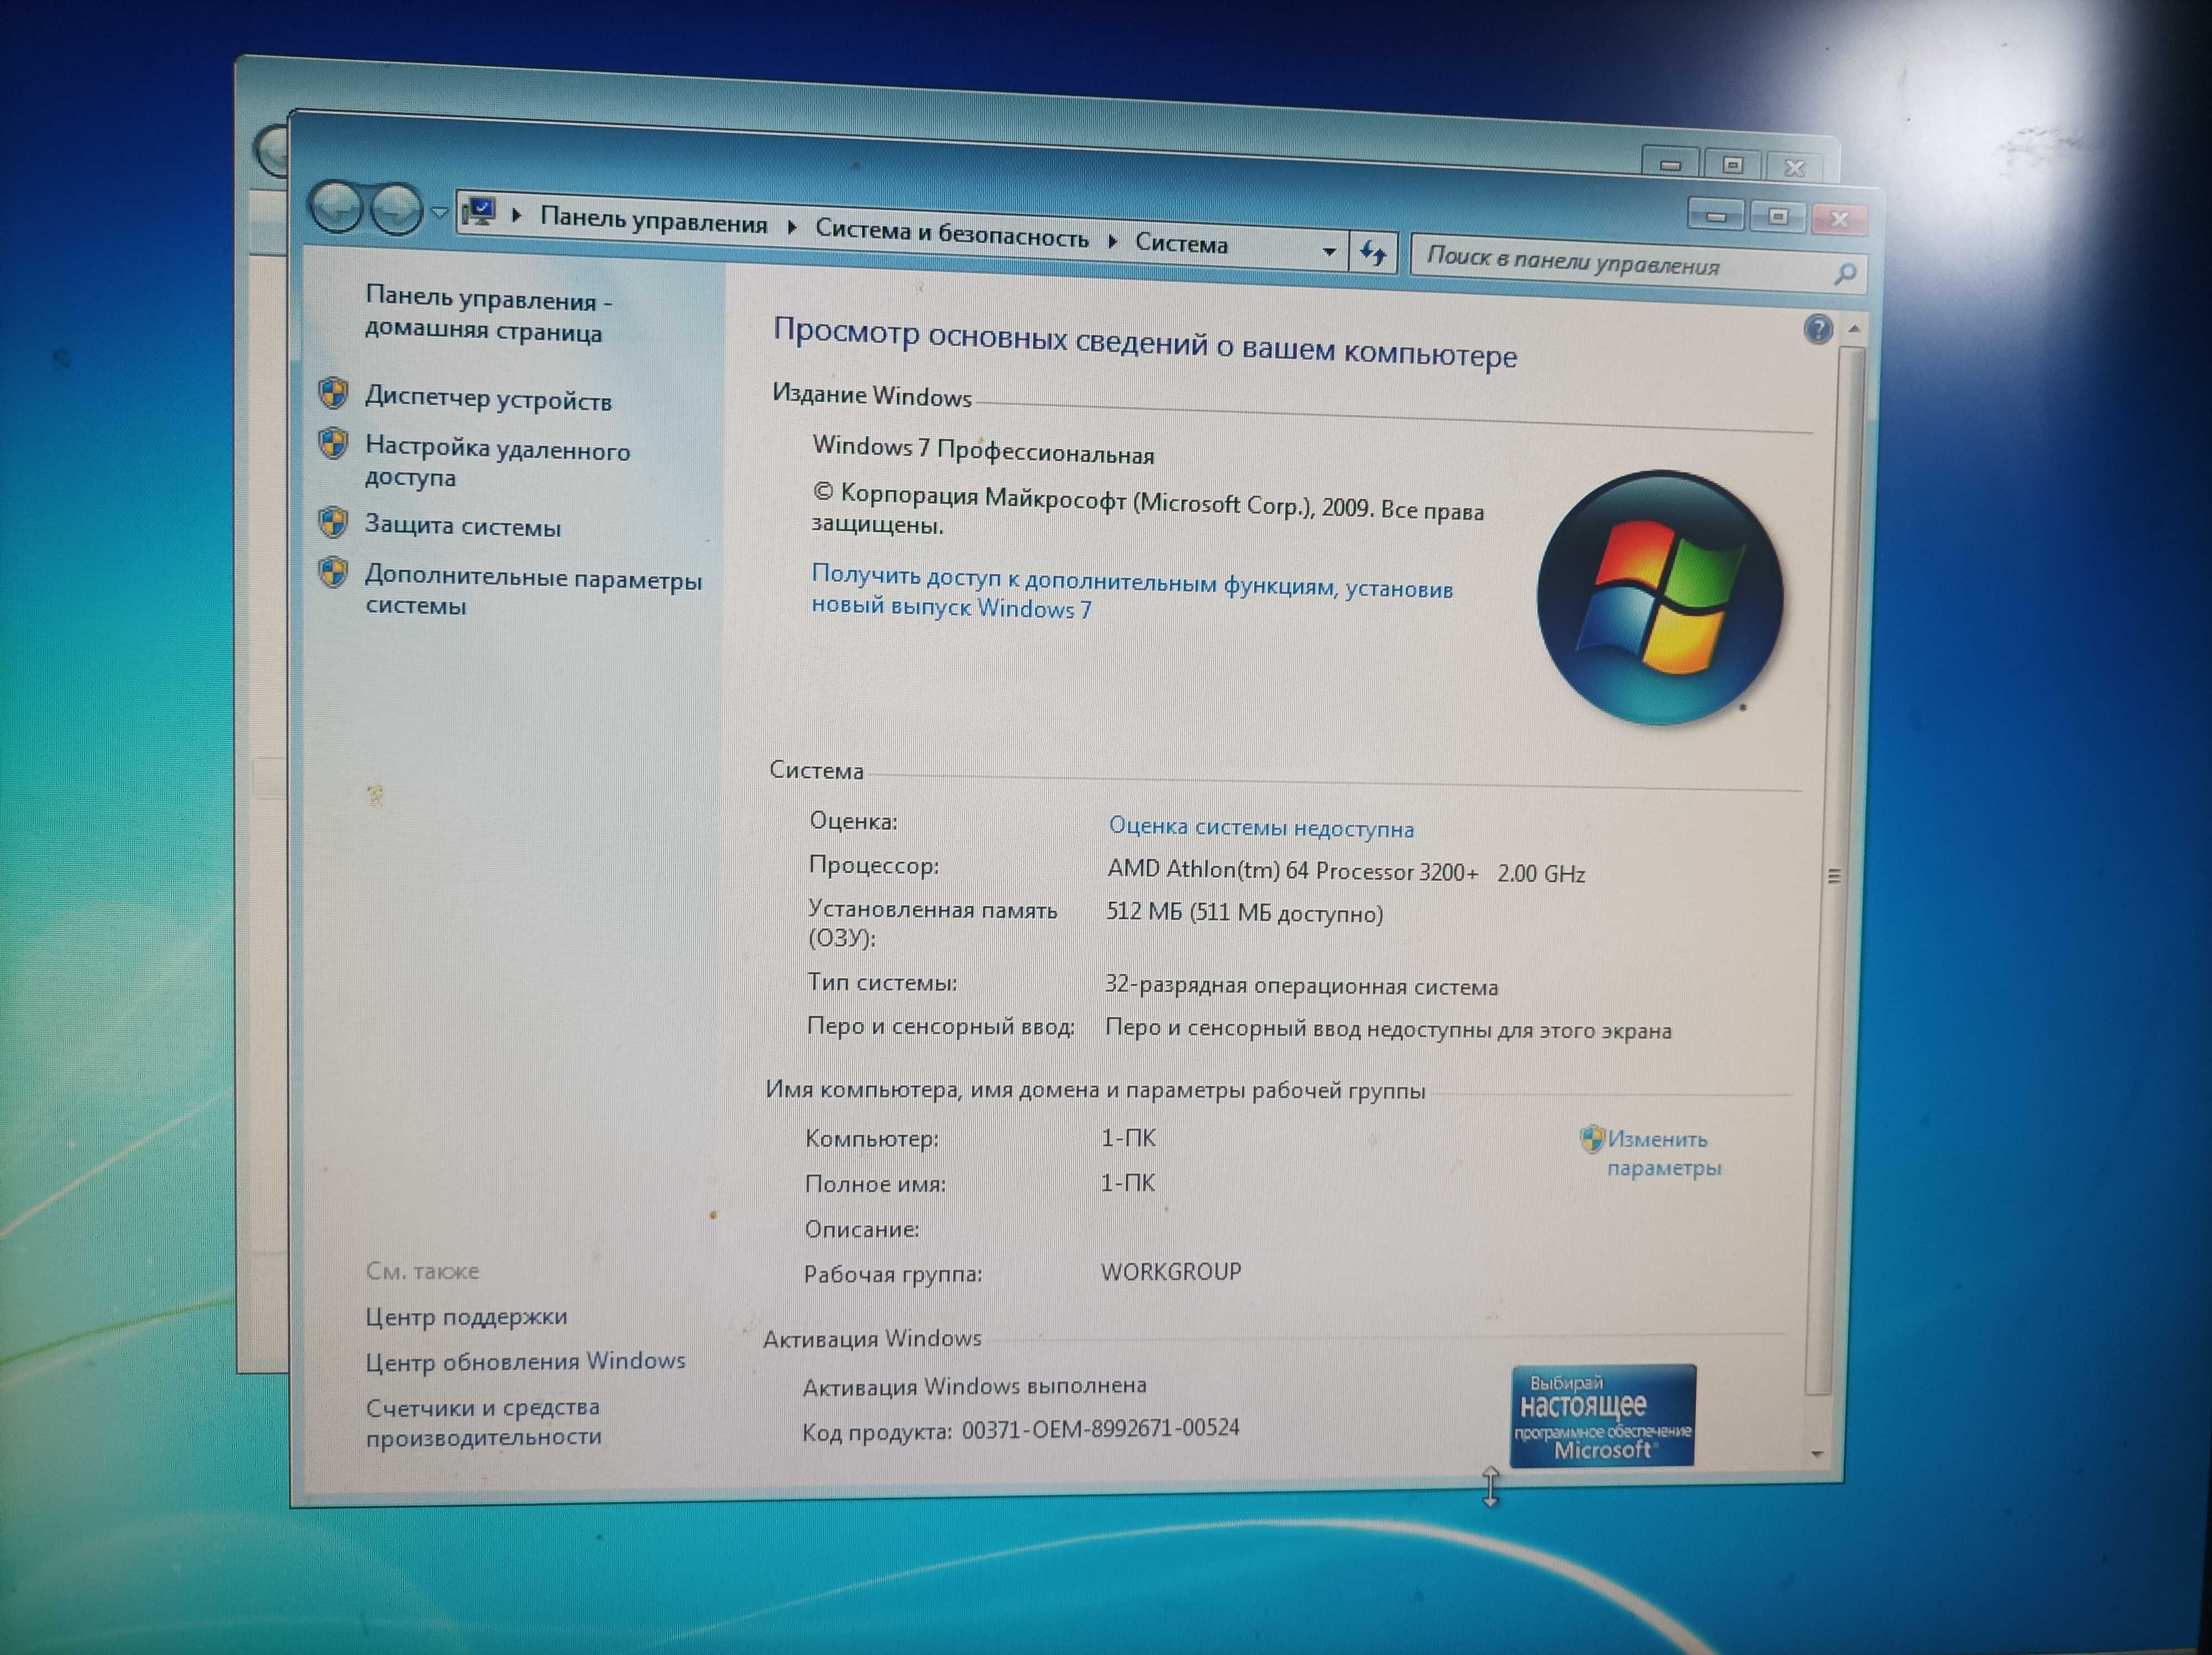Open Панель управления - домашняя страница
This screenshot has width=2212, height=1655.
488,314
